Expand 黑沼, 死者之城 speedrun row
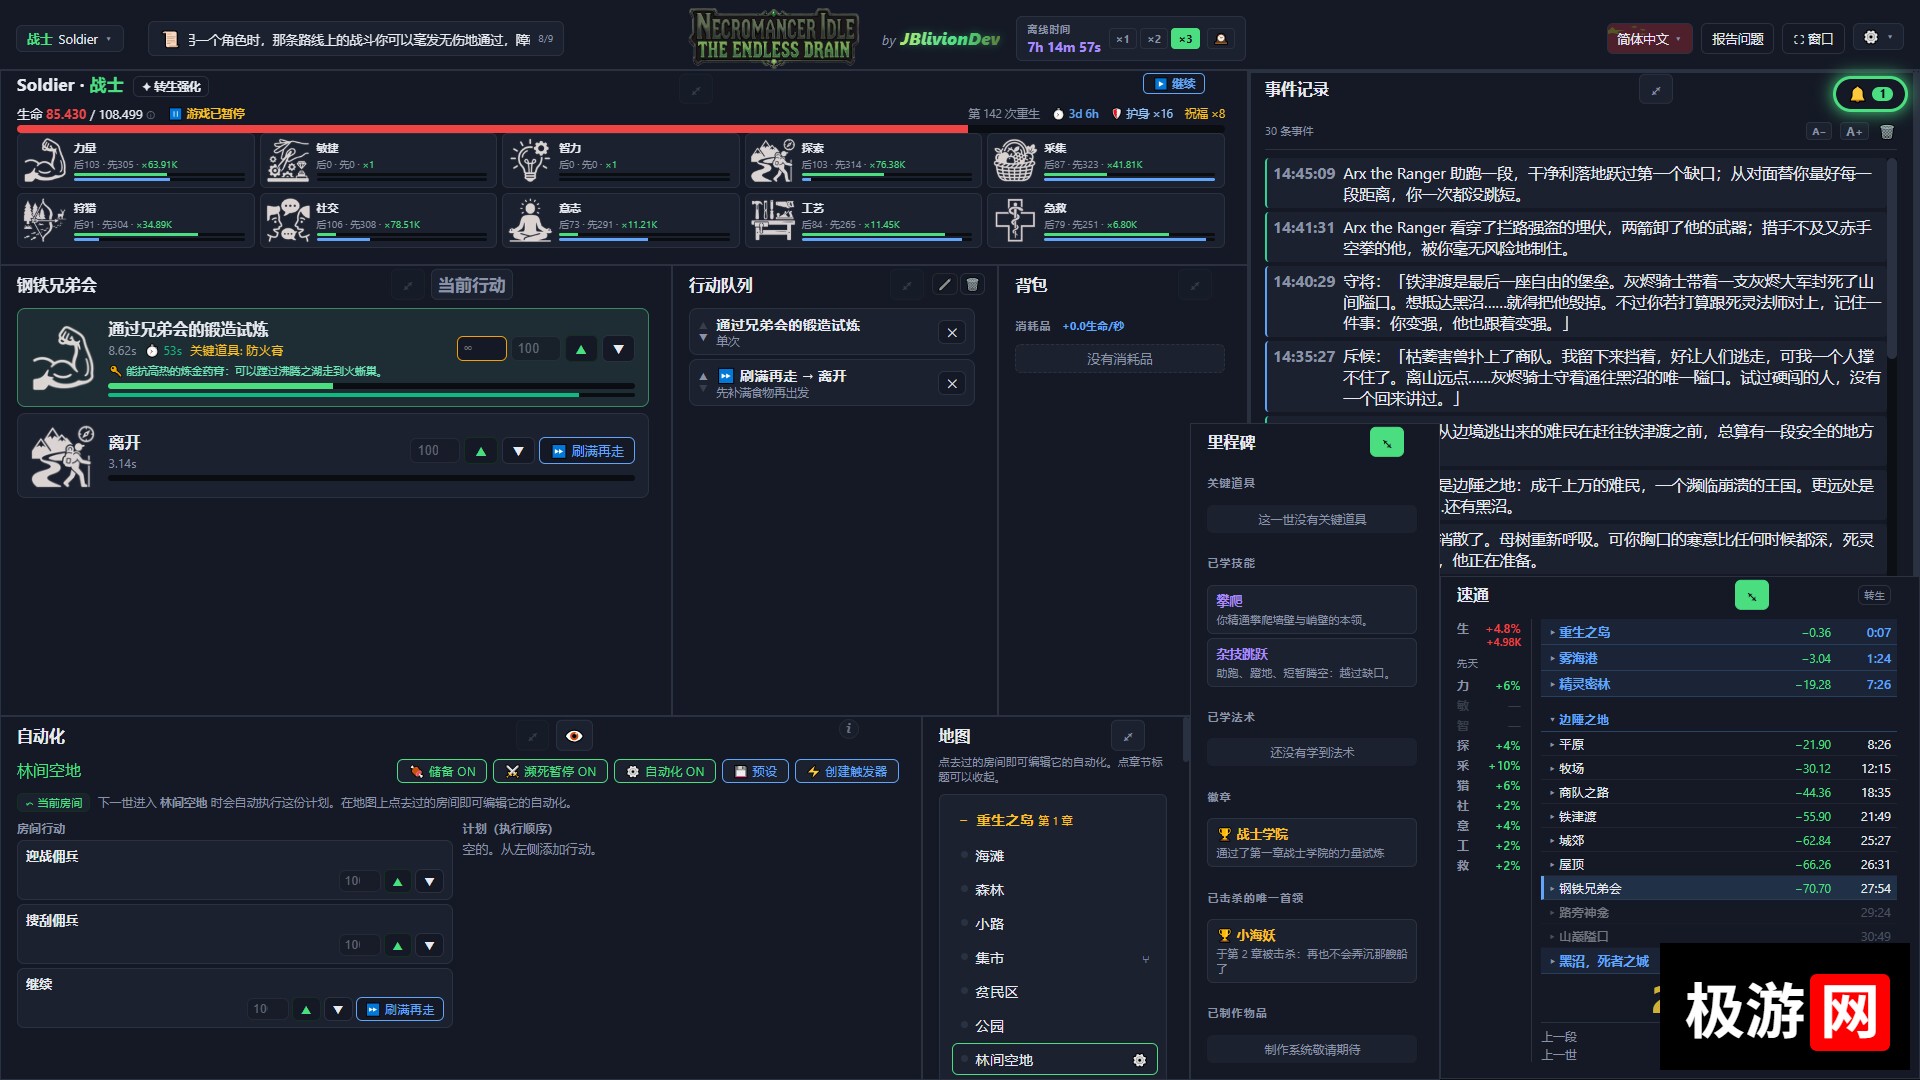Screen dimensions: 1920x1080 click(1602, 961)
